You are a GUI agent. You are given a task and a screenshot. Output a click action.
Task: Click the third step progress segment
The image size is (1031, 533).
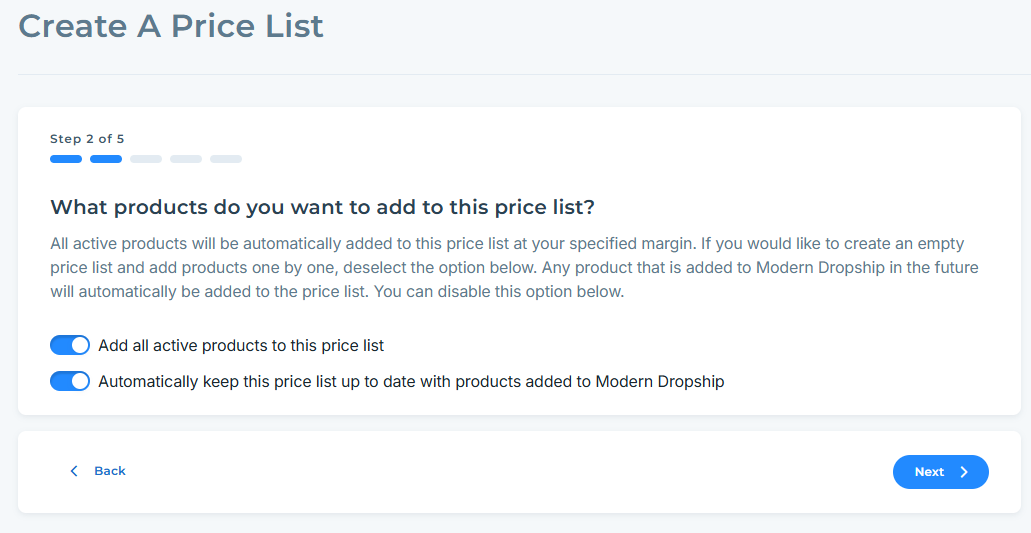coord(146,159)
